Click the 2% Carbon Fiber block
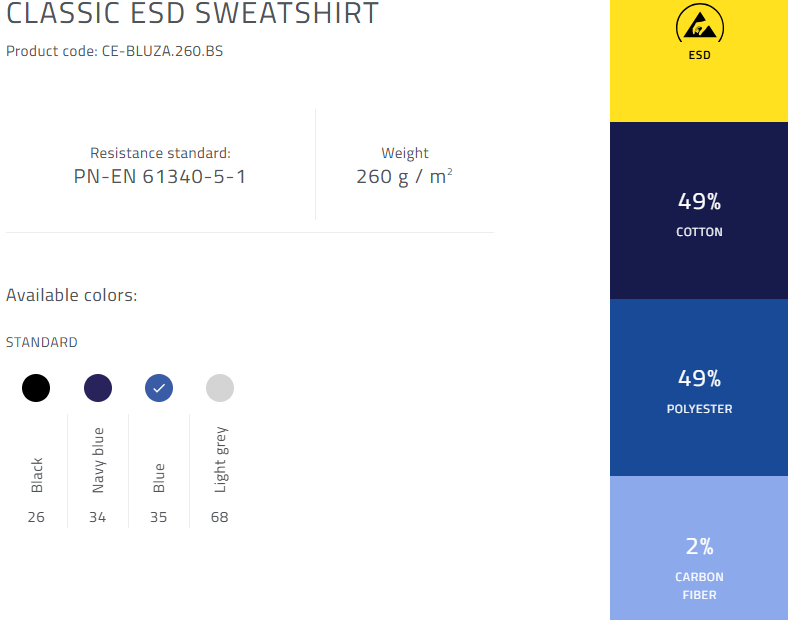Viewport: 788px width, 620px height. [x=699, y=548]
